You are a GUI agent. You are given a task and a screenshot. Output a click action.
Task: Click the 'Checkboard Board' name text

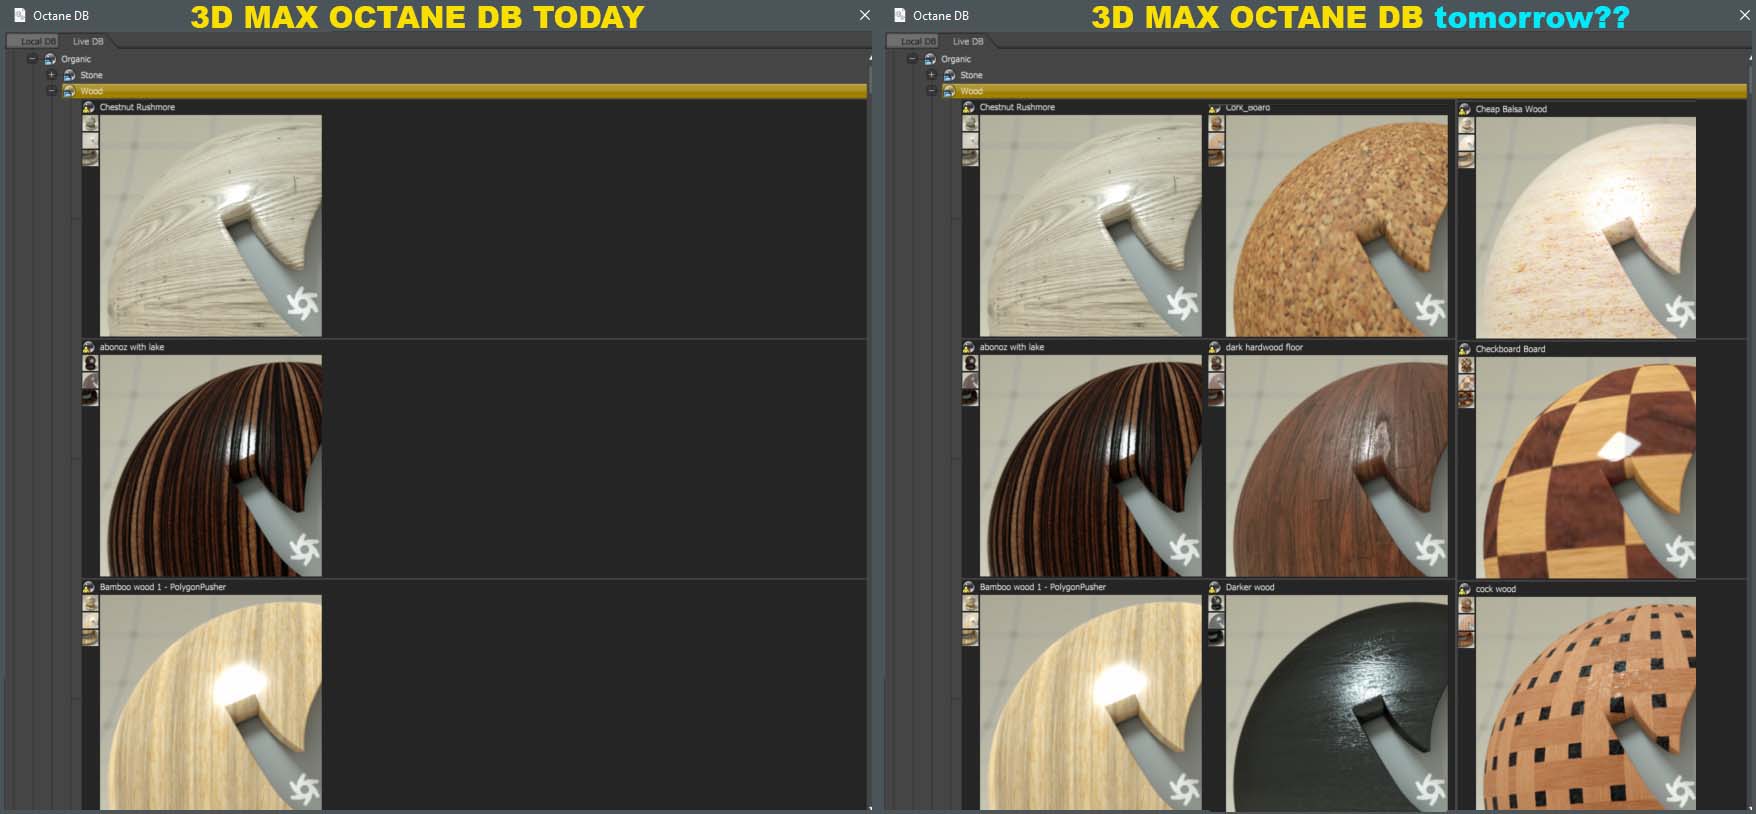click(x=1510, y=349)
